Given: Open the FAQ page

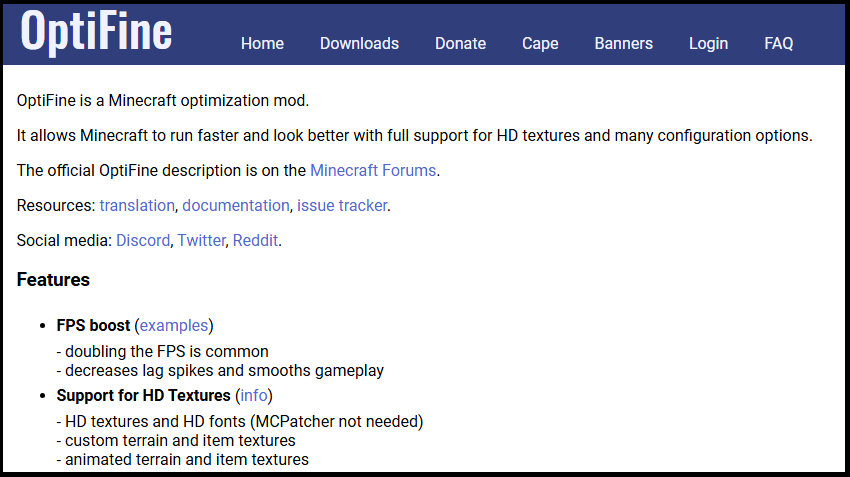Looking at the screenshot, I should (778, 44).
